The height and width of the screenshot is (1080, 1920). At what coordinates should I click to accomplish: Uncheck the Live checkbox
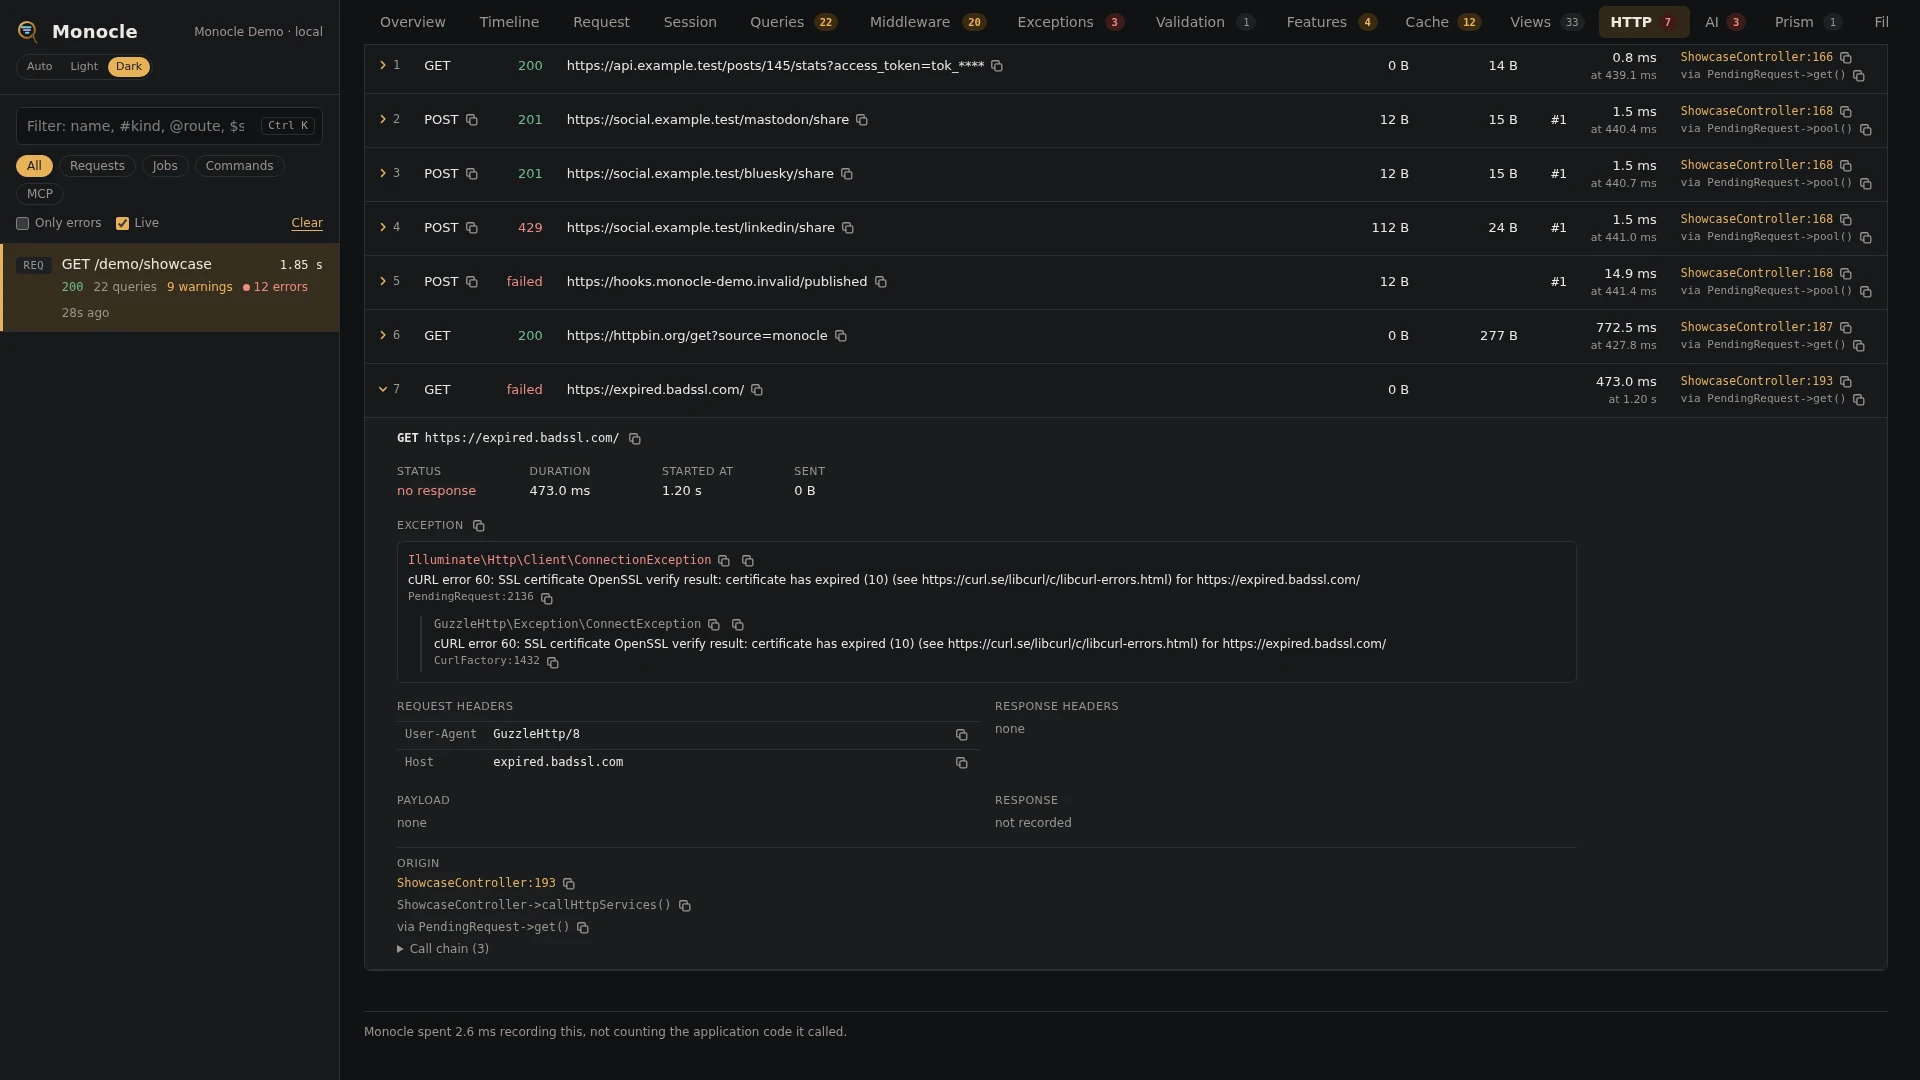122,224
